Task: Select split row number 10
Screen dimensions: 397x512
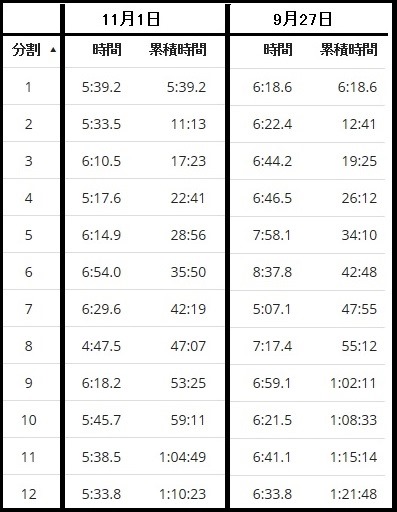Action: tap(29, 420)
